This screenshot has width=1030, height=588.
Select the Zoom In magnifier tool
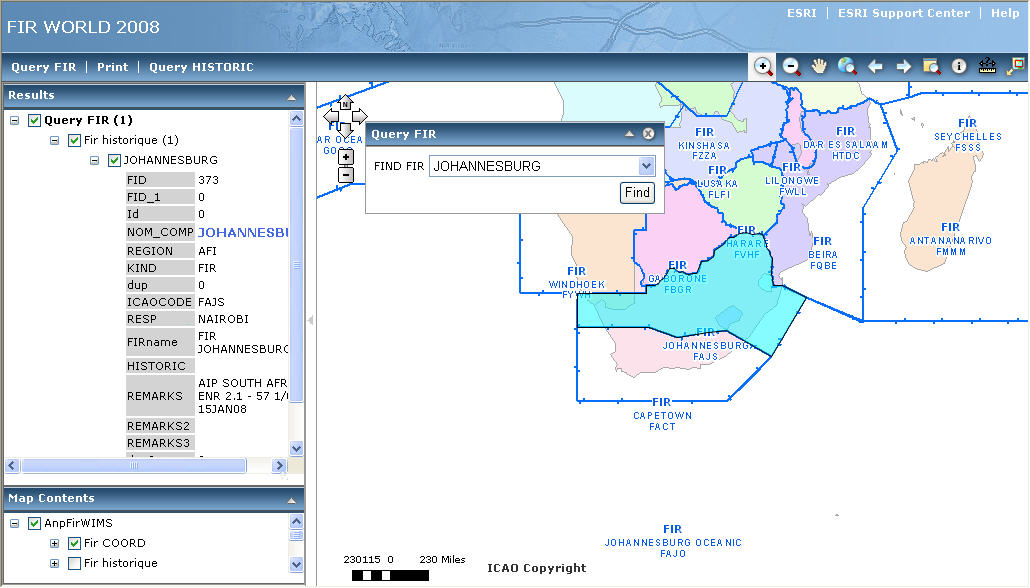(763, 67)
